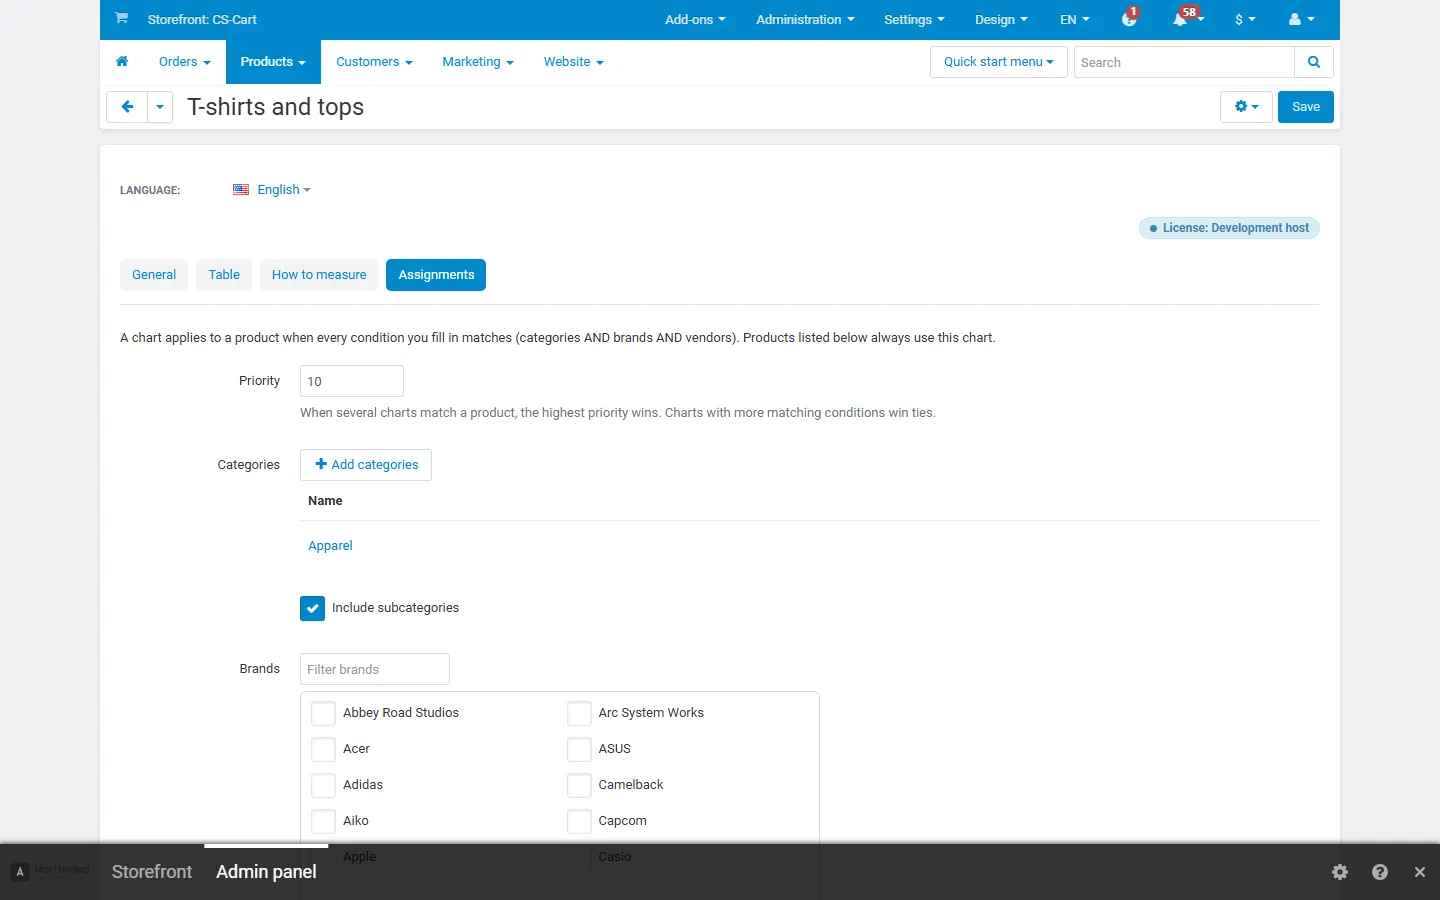Open dropdown arrow next to back button
This screenshot has width=1440, height=900.
point(160,107)
